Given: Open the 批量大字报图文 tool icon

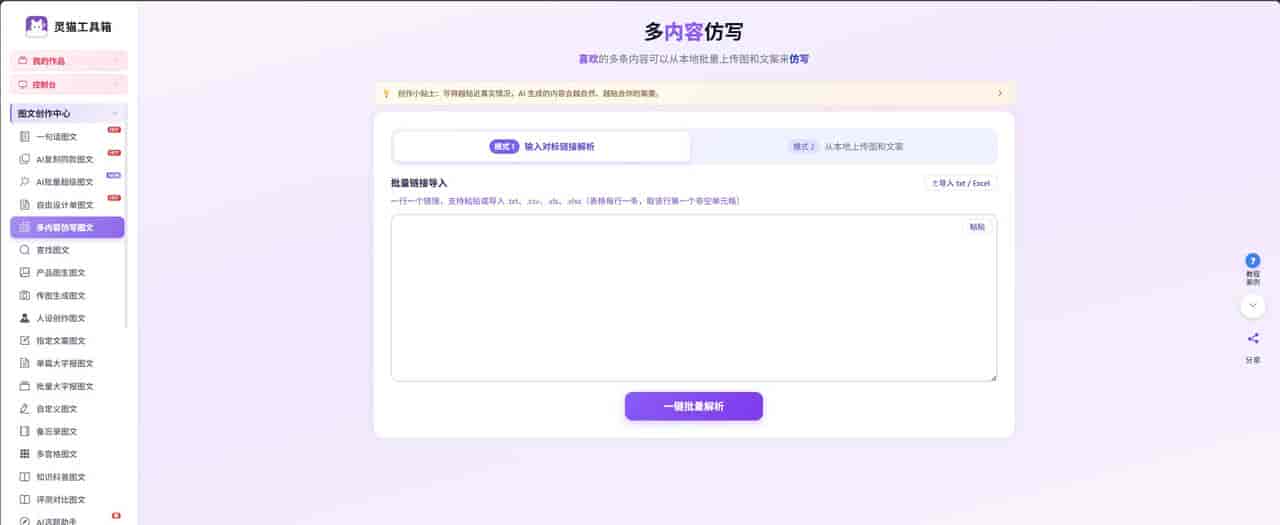Looking at the screenshot, I should pyautogui.click(x=25, y=386).
